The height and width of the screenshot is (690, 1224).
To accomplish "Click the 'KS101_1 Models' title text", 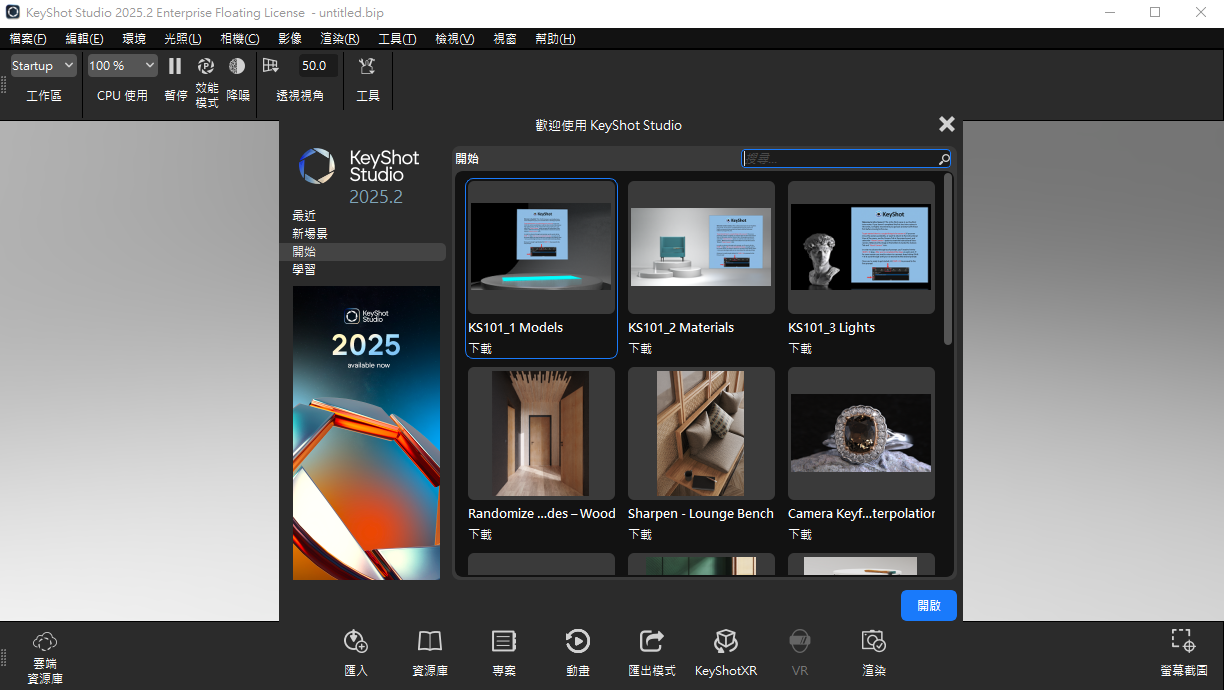I will click(516, 328).
